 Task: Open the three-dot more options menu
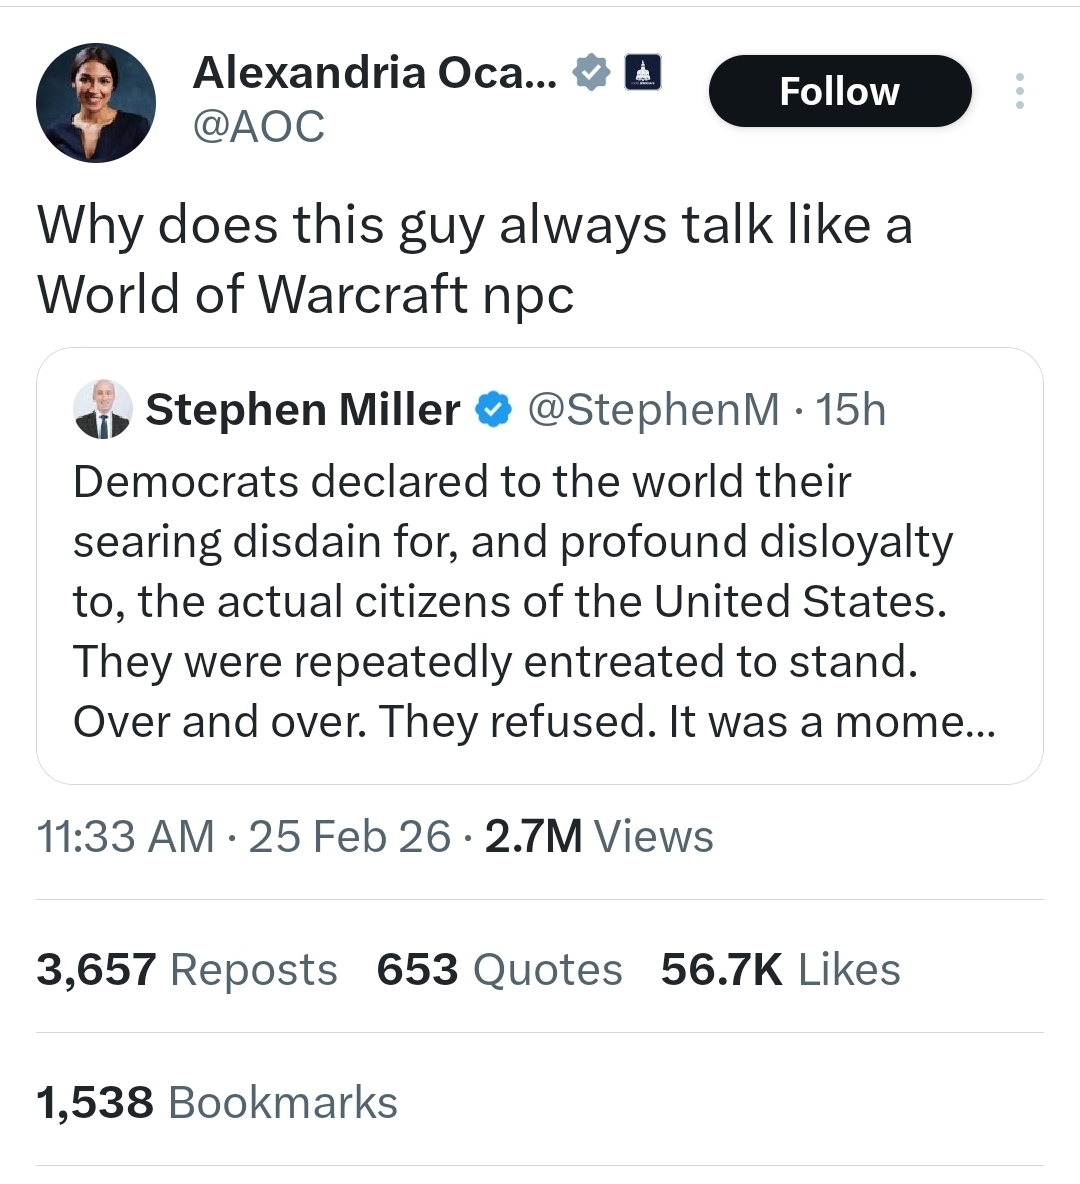1019,91
